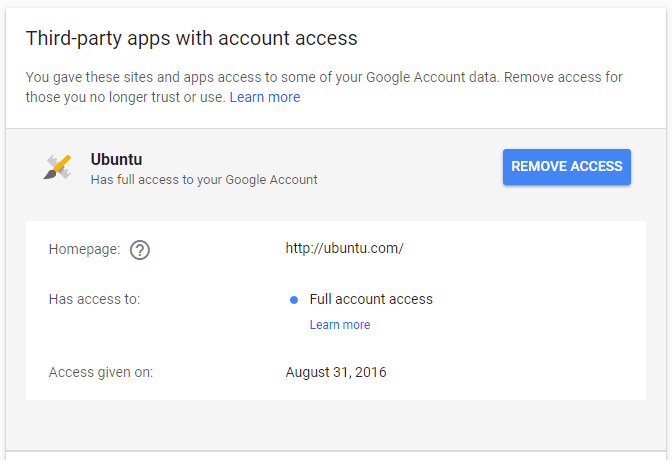Screen dimensions: 672x460
Task: Click 'Has full access to your Google Account' subtitle
Action: click(x=203, y=180)
